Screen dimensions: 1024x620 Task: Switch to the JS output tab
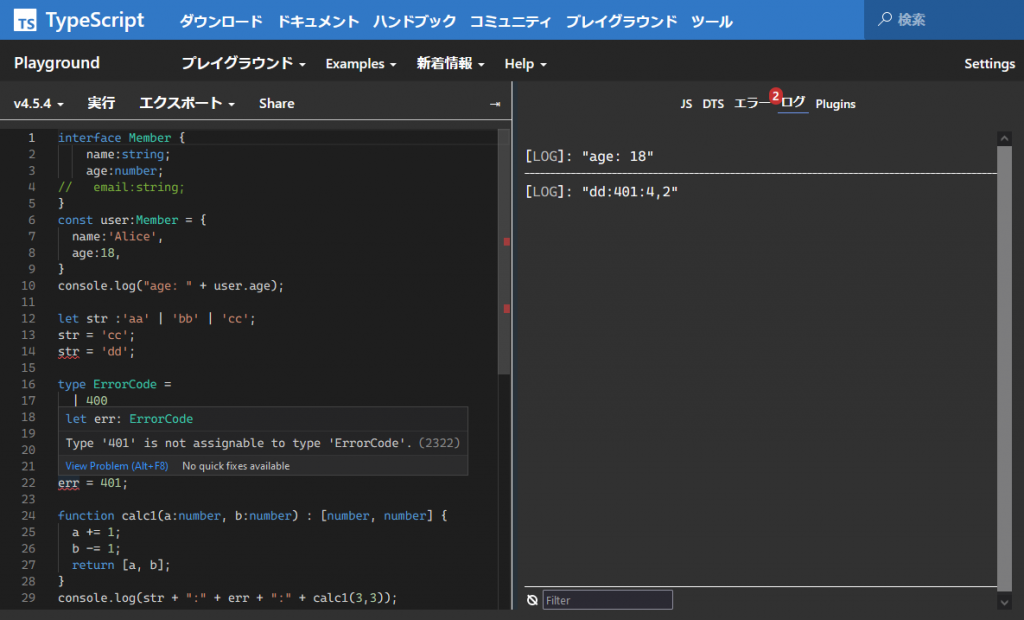tap(686, 103)
